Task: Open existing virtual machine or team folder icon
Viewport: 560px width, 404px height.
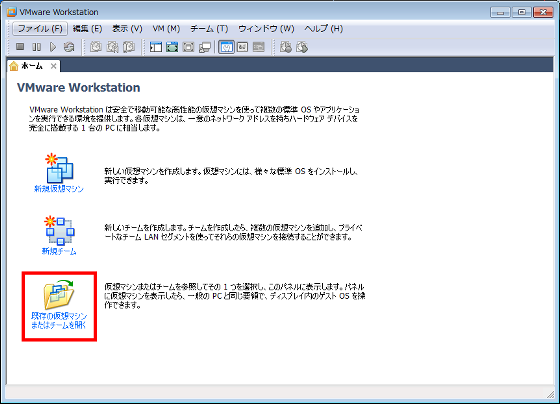Action: [x=59, y=294]
